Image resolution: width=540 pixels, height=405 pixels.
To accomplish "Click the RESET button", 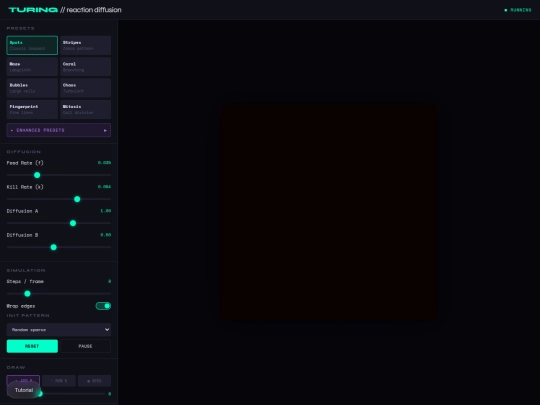I will coord(32,346).
